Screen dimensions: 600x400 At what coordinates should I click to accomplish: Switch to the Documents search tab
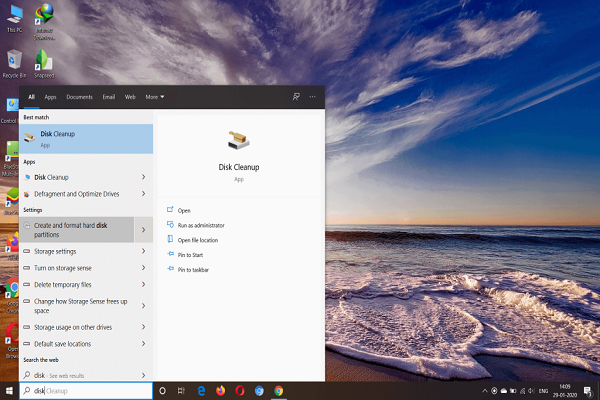[x=79, y=97]
